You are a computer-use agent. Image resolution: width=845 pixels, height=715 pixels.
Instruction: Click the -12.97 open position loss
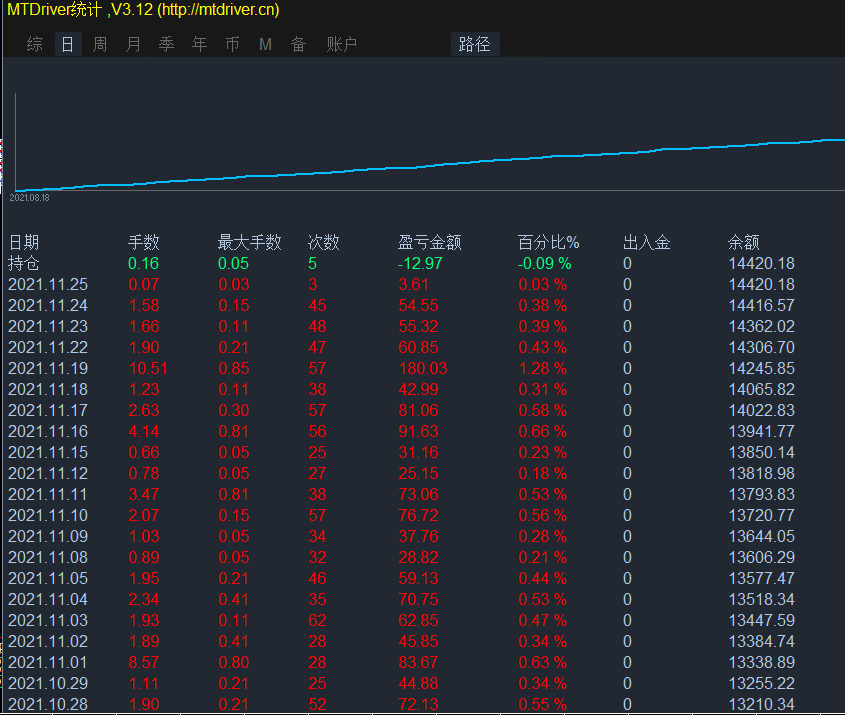(420, 263)
